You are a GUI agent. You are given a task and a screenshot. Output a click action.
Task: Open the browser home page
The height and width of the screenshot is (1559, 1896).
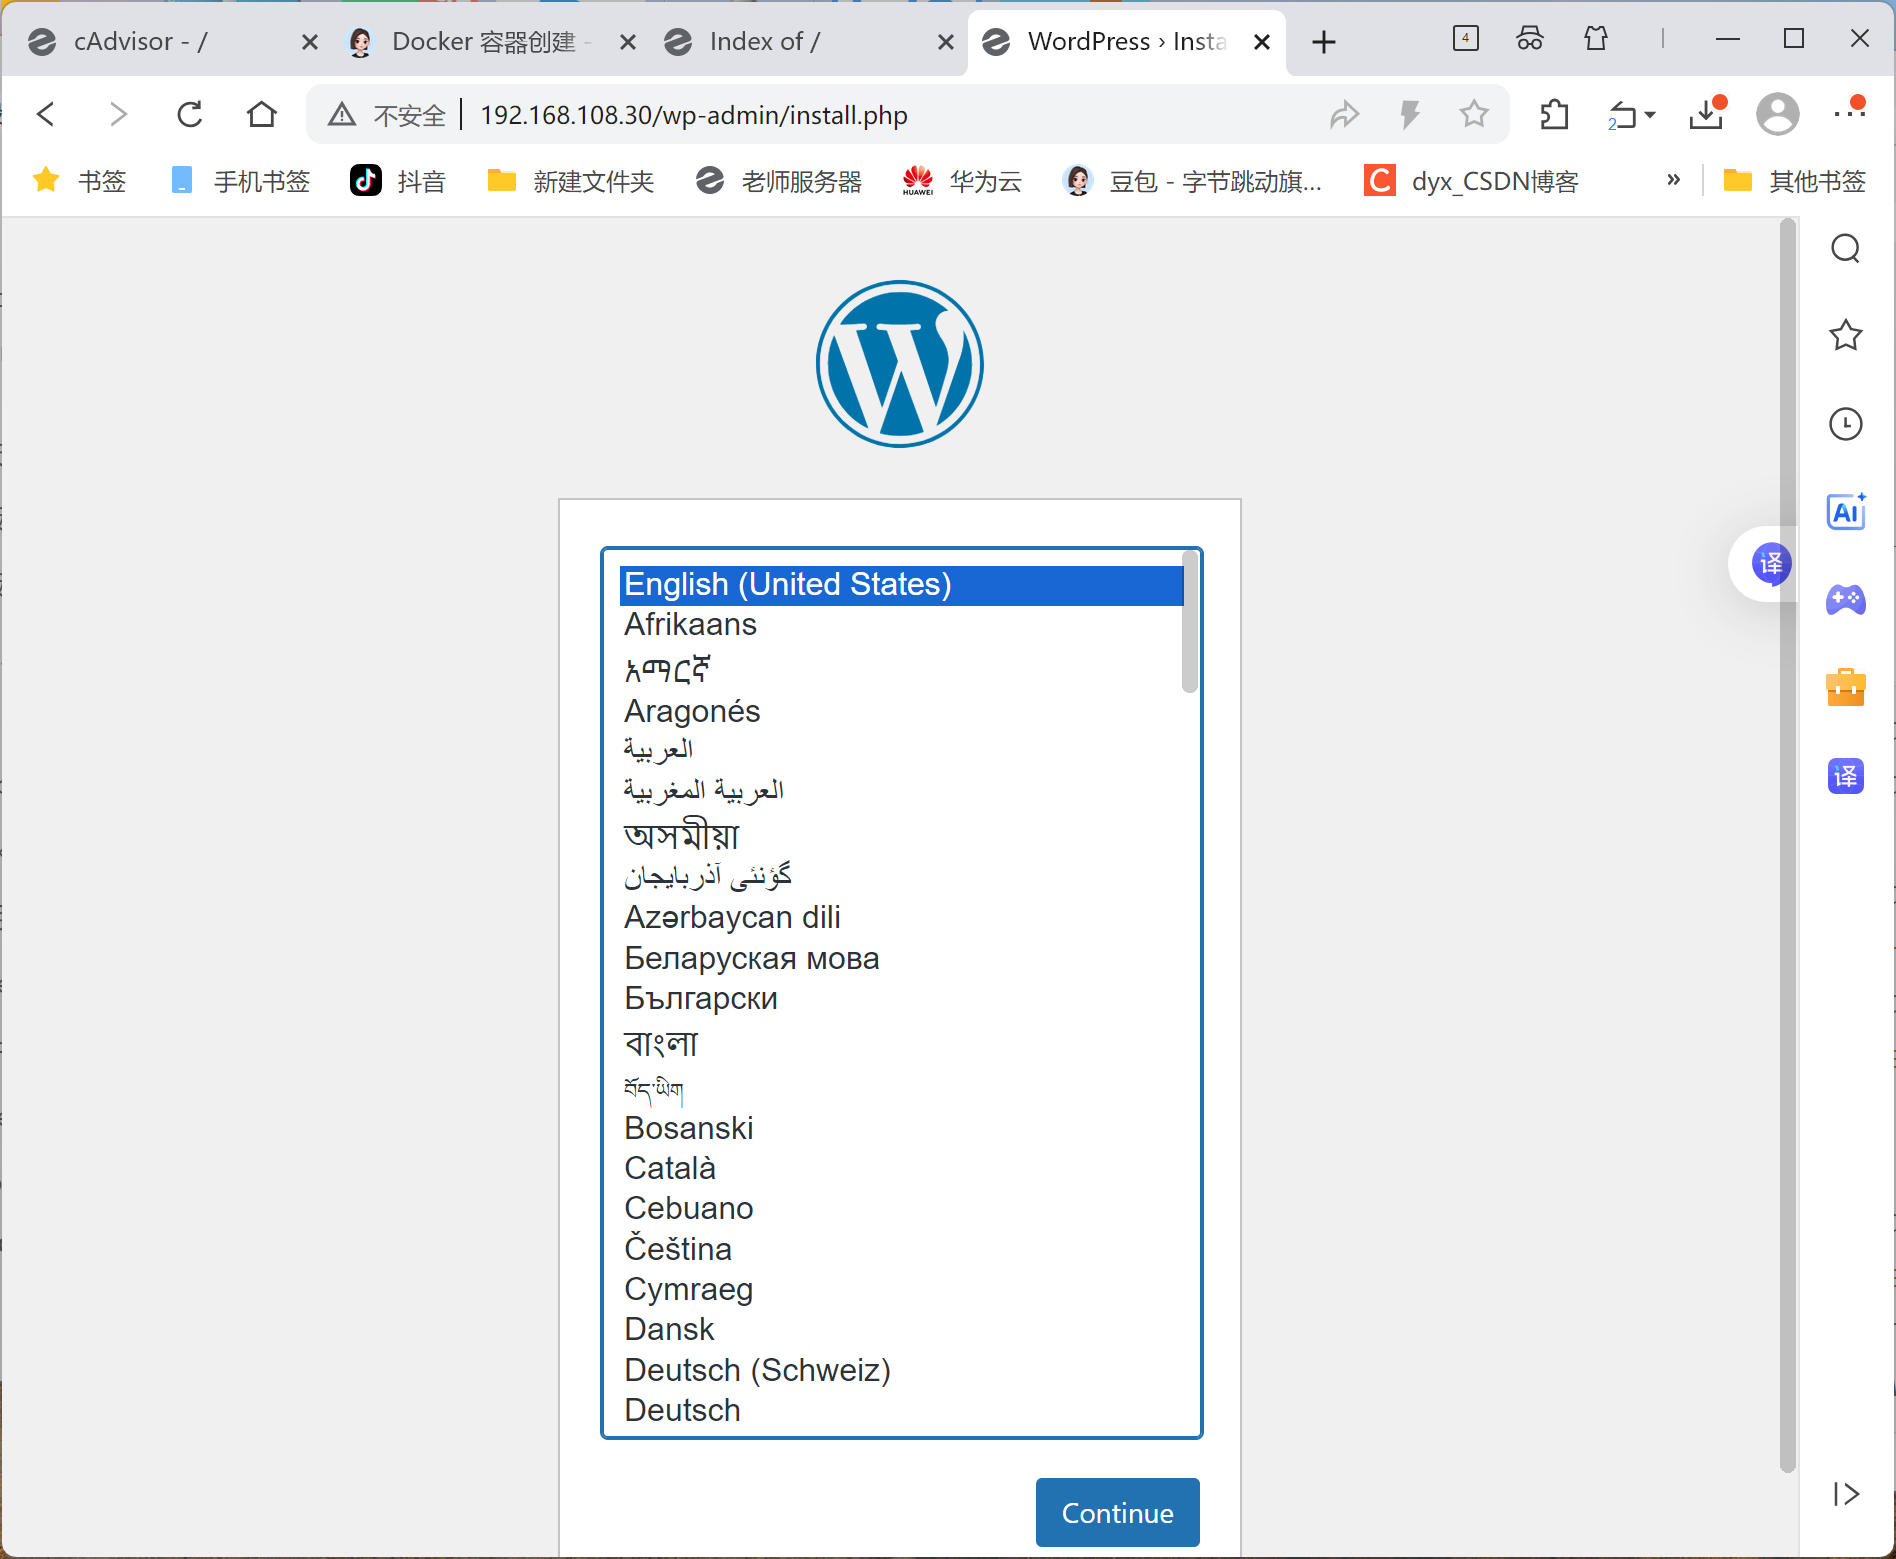point(262,114)
